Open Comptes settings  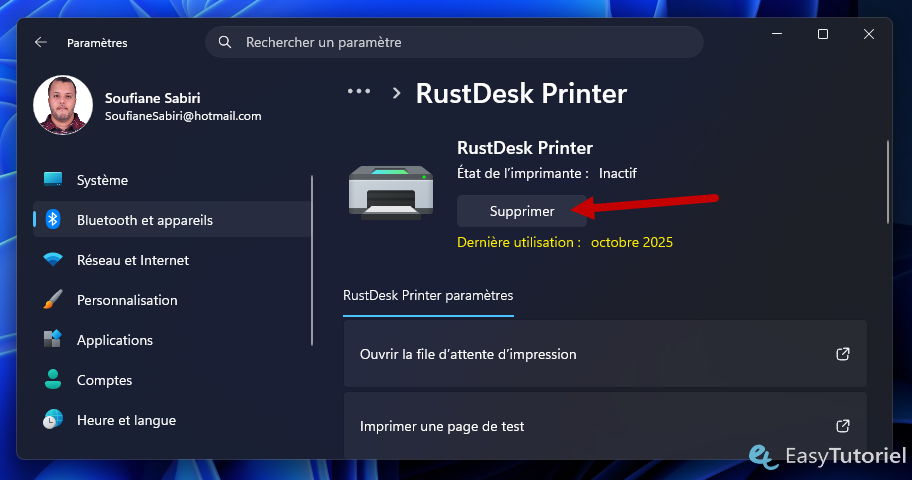tap(172, 380)
